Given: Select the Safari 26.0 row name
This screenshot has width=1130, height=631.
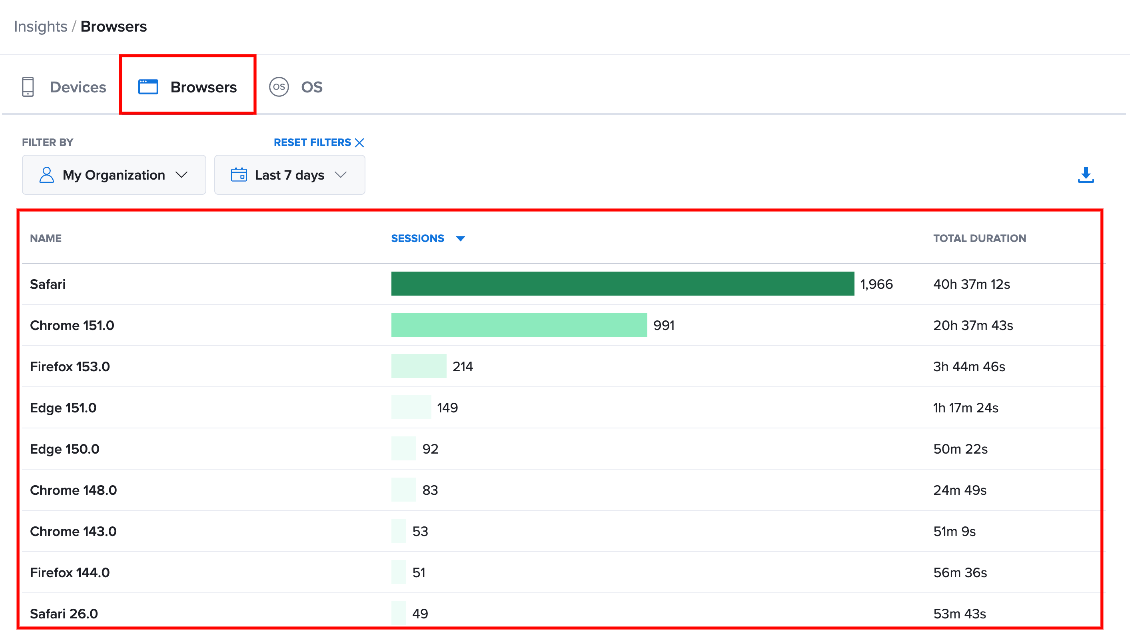Looking at the screenshot, I should 63,614.
